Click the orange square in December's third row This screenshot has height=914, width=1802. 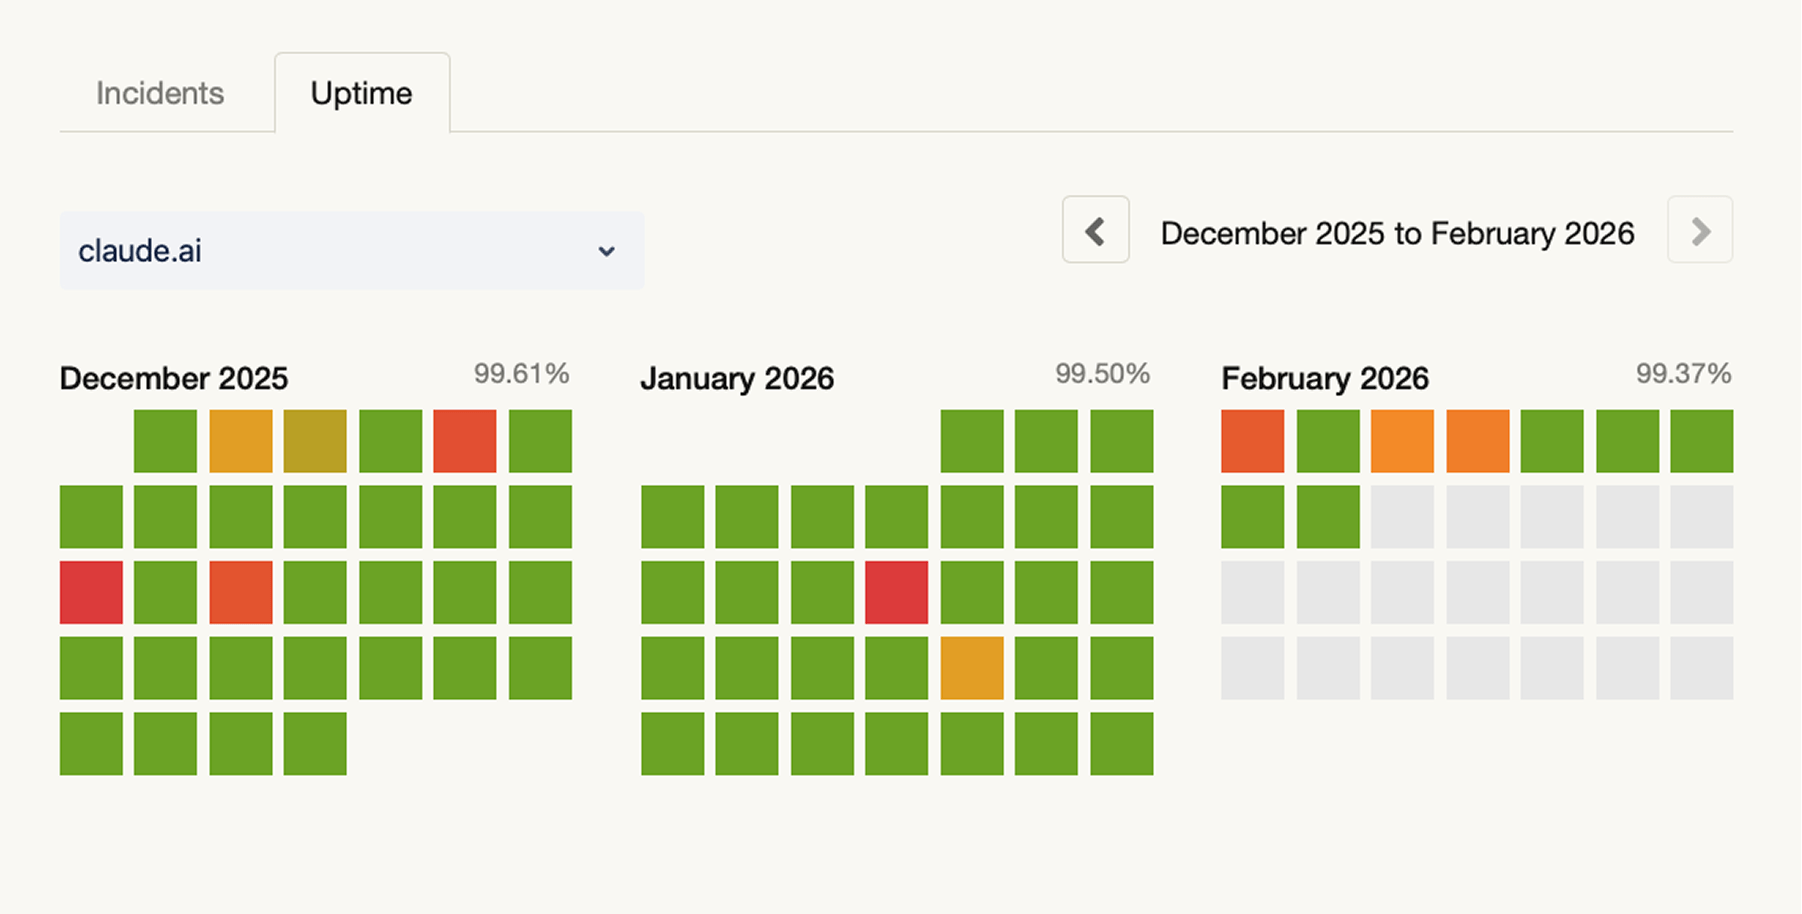click(240, 592)
